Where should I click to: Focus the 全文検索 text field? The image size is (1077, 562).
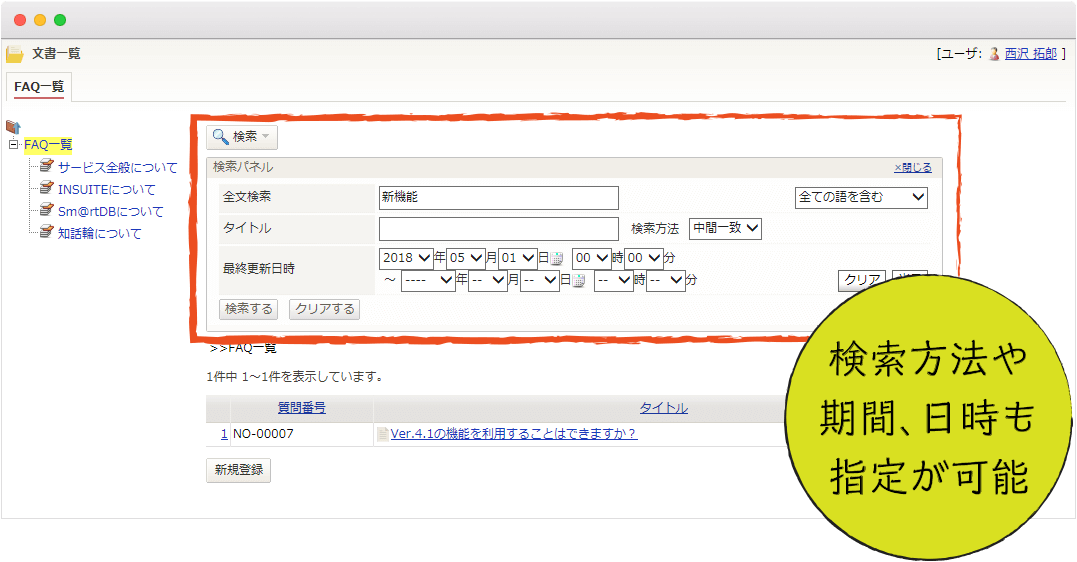point(499,198)
